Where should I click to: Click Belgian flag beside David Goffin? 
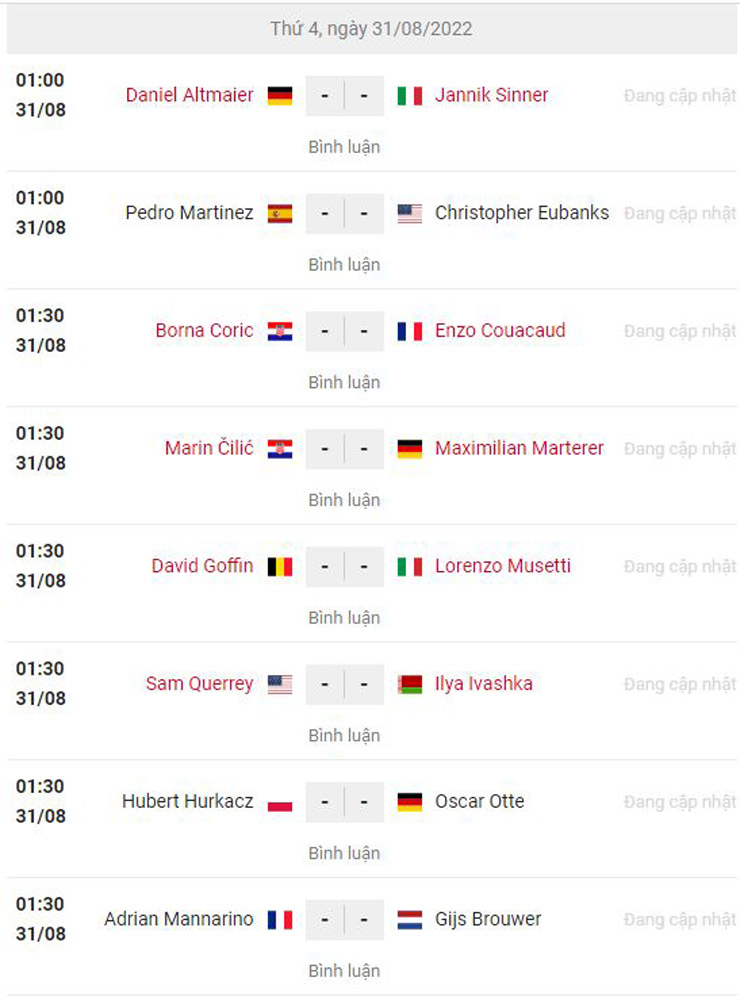point(280,567)
